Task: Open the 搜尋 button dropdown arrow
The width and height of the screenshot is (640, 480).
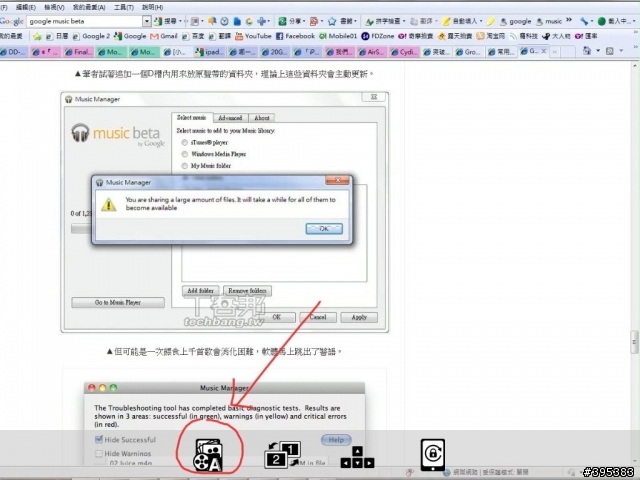Action: (180, 21)
